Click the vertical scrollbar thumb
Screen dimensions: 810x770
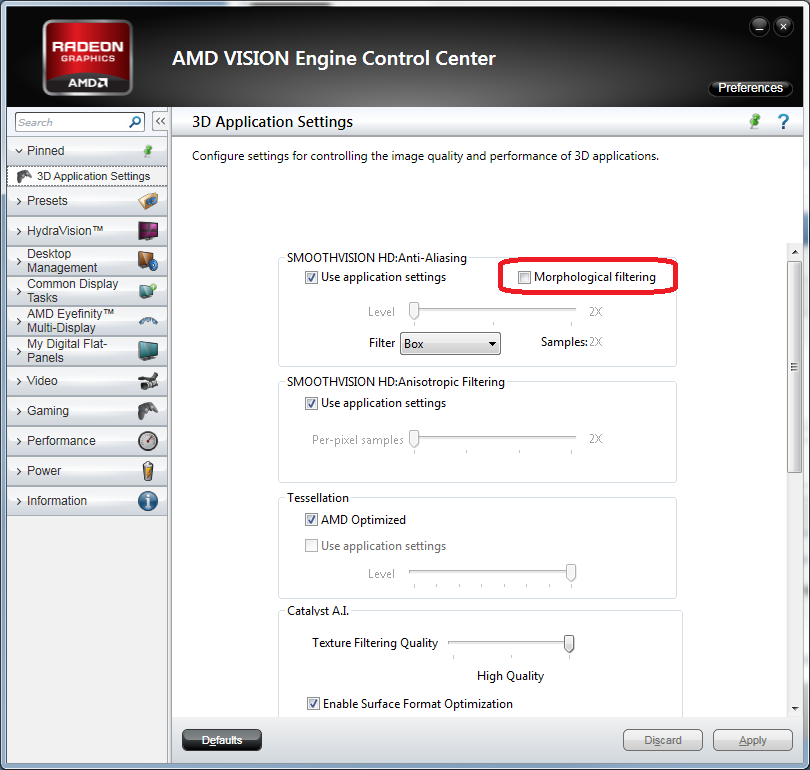tap(795, 367)
